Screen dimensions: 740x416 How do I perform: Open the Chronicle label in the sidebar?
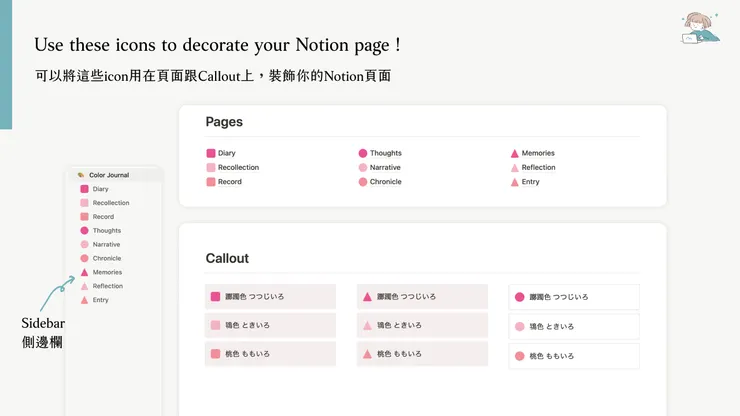(107, 258)
